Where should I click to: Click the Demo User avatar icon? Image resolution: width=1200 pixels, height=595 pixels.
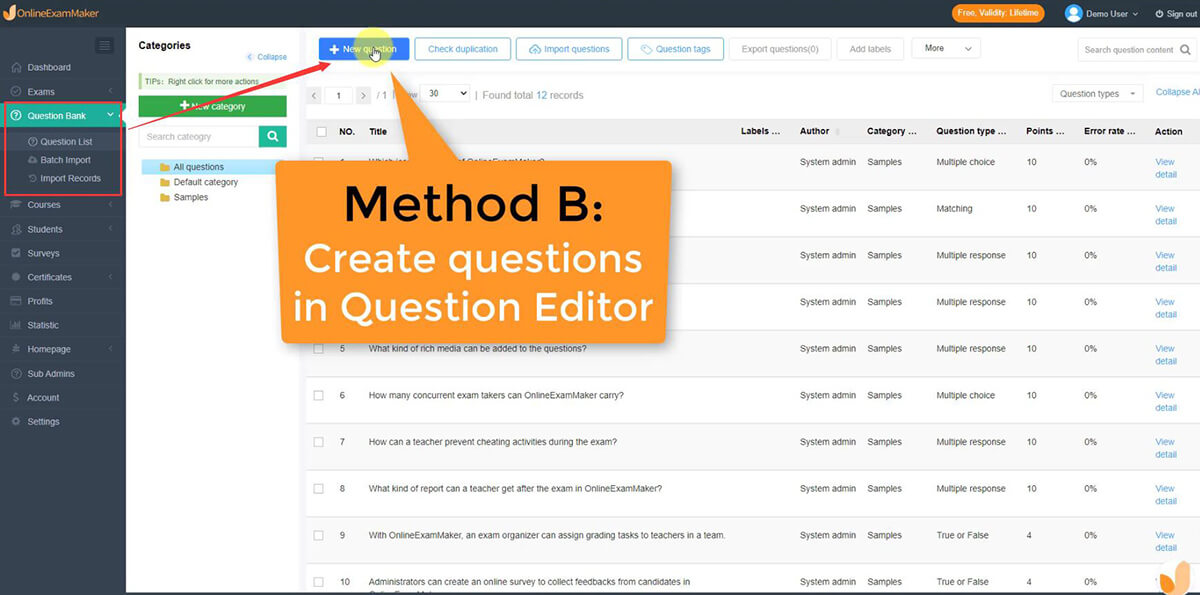point(1074,13)
